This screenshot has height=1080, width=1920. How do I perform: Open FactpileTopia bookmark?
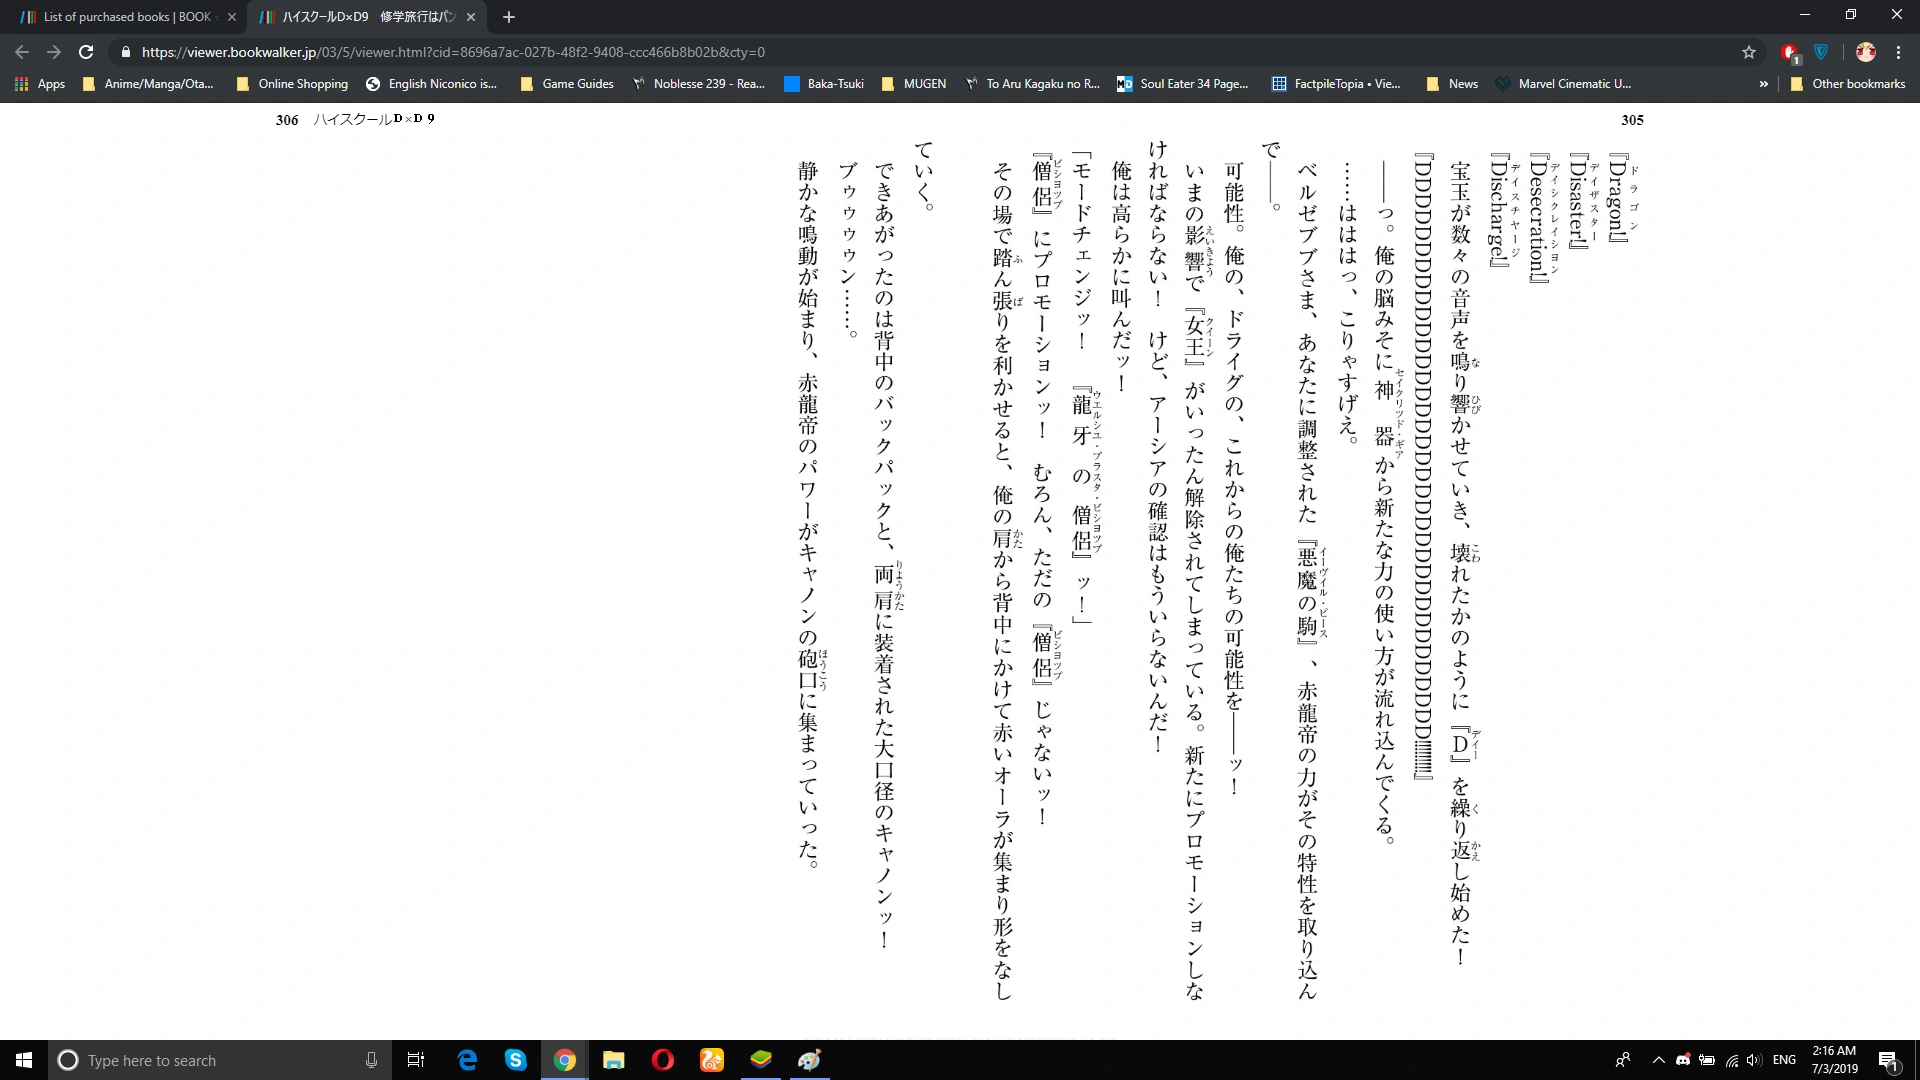click(1336, 84)
